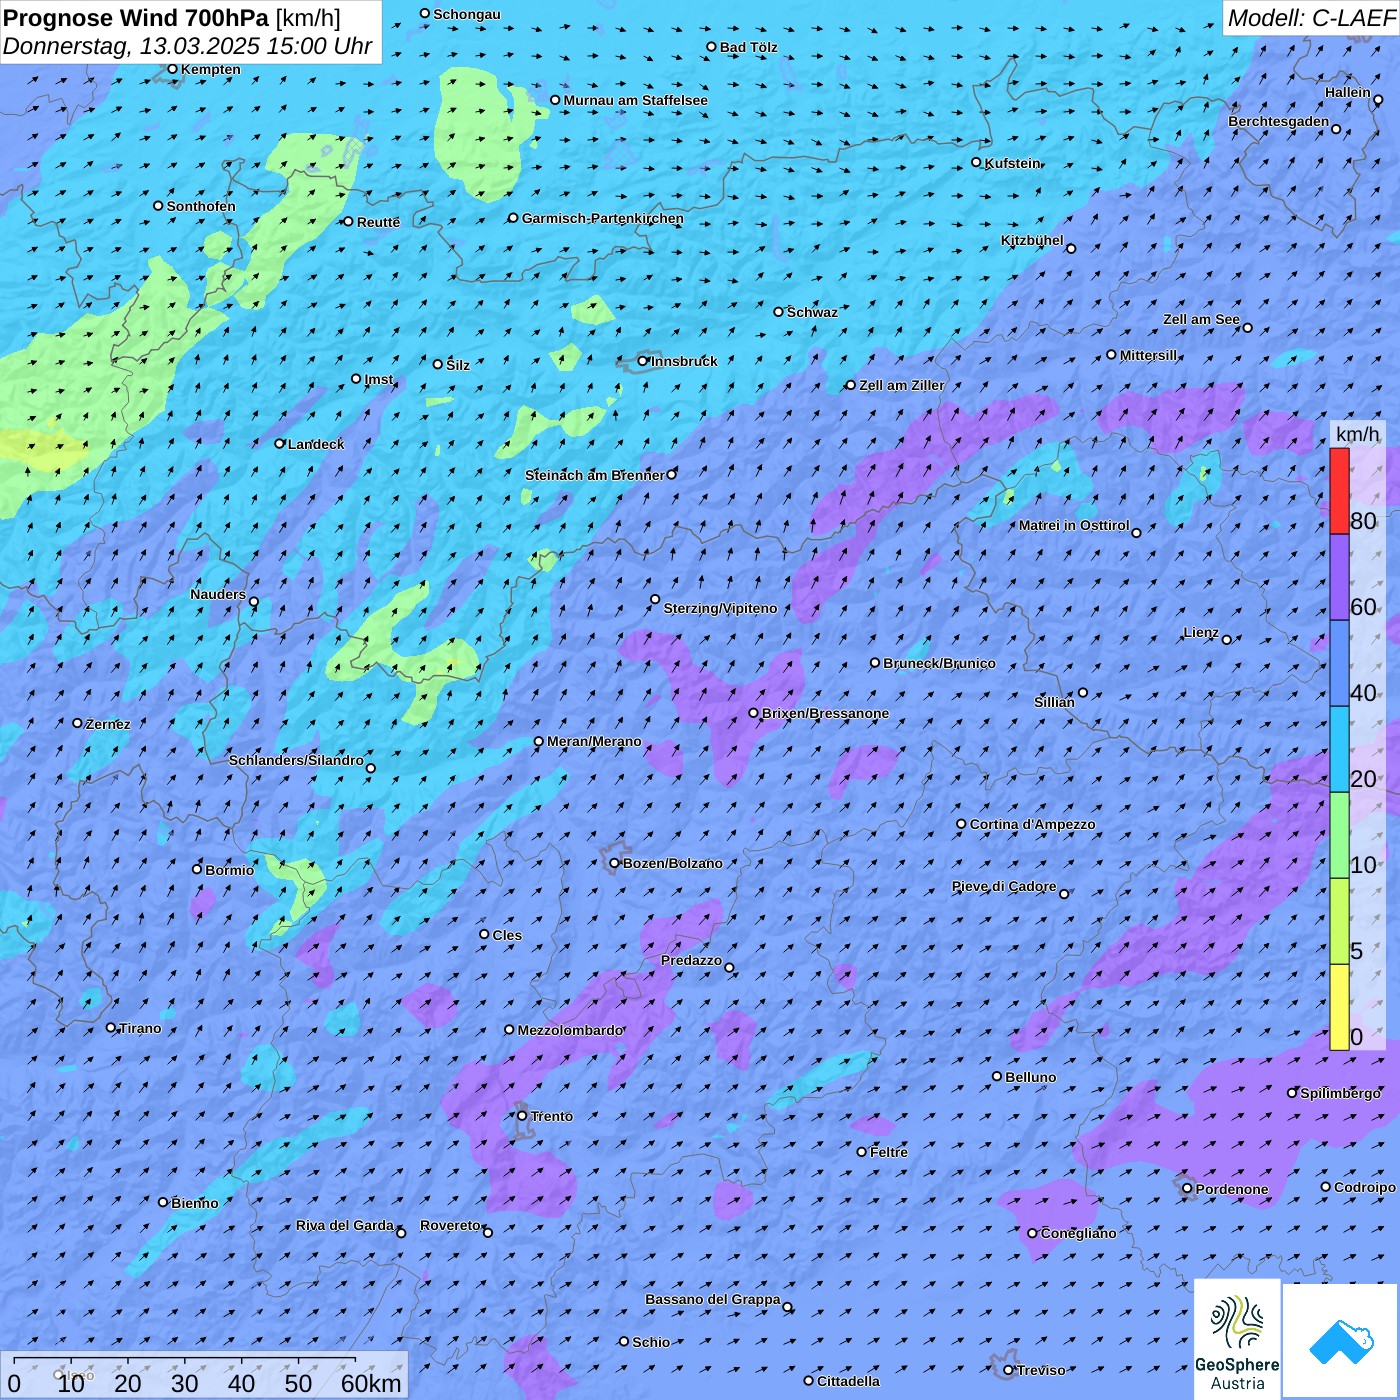Click the "Riva del Garda" label
The width and height of the screenshot is (1400, 1400).
[x=345, y=1225]
